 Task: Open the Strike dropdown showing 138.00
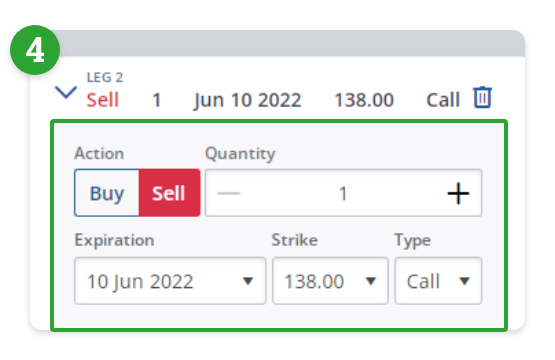click(330, 281)
